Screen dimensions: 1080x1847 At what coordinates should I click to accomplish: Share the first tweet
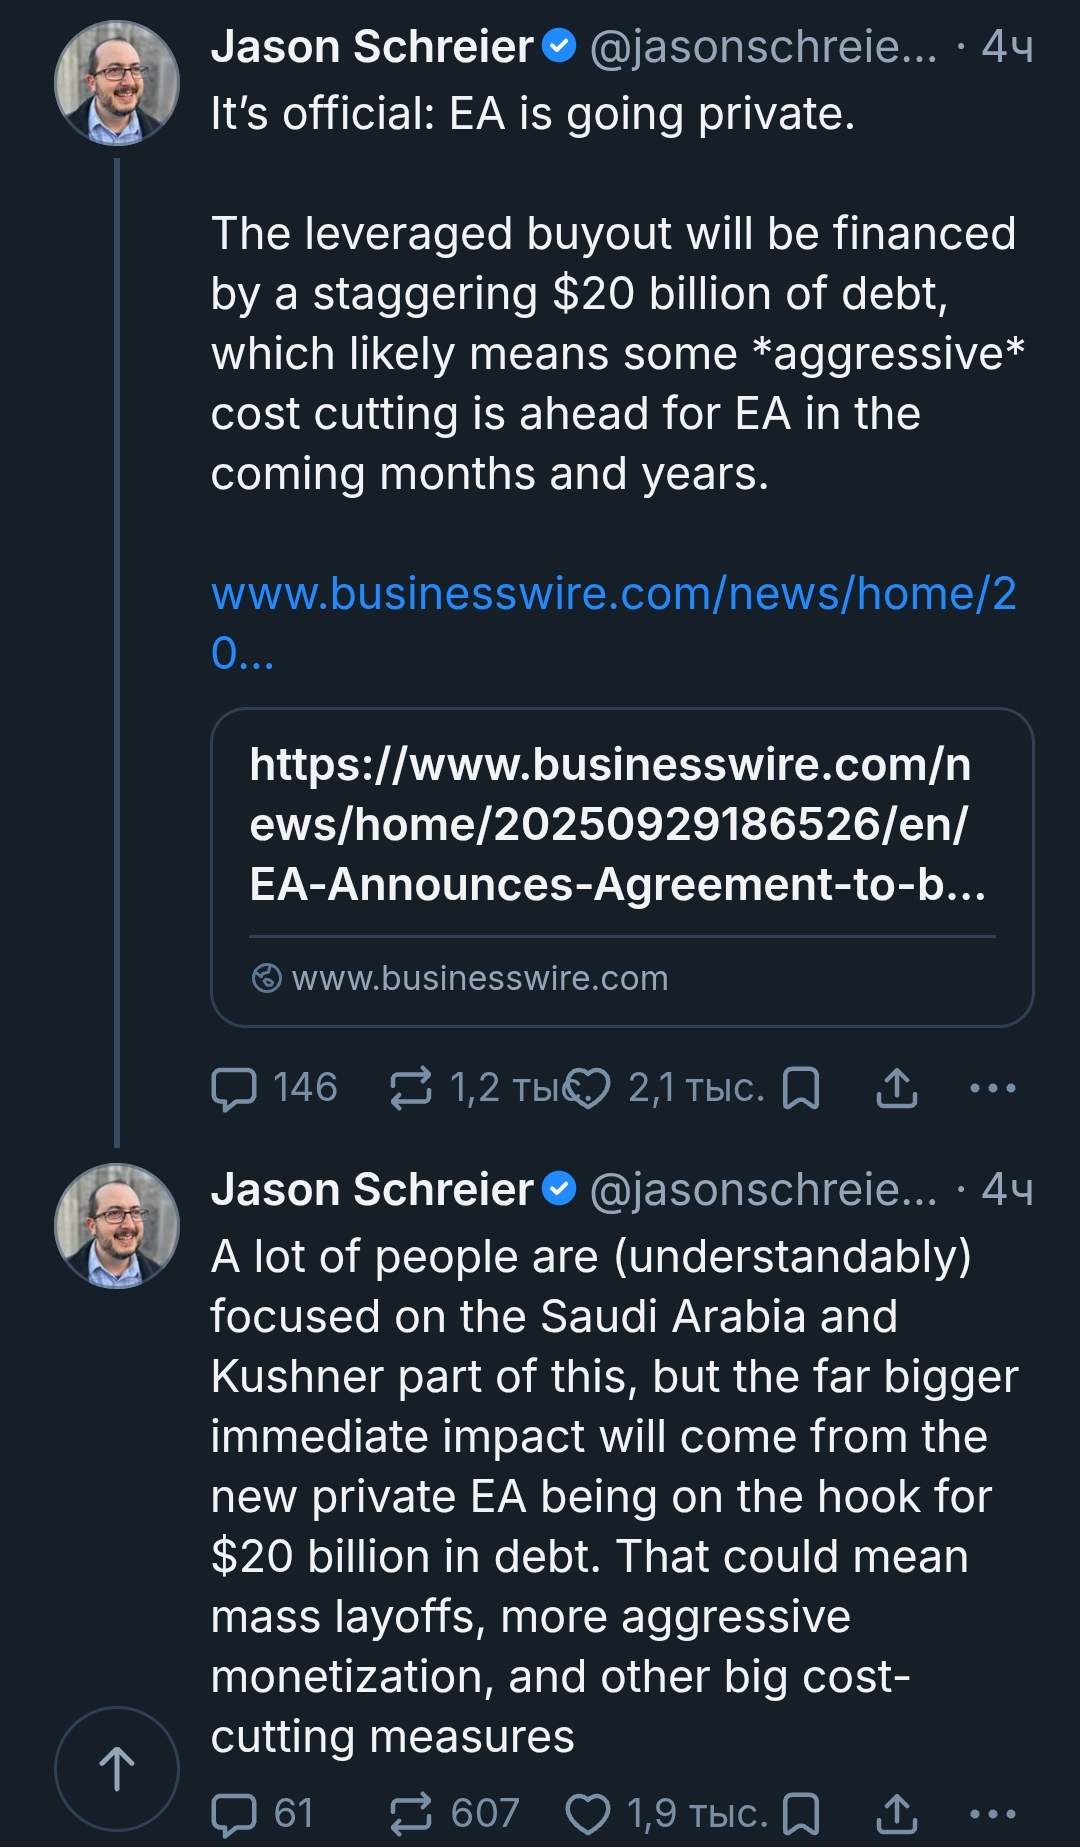tap(896, 1088)
